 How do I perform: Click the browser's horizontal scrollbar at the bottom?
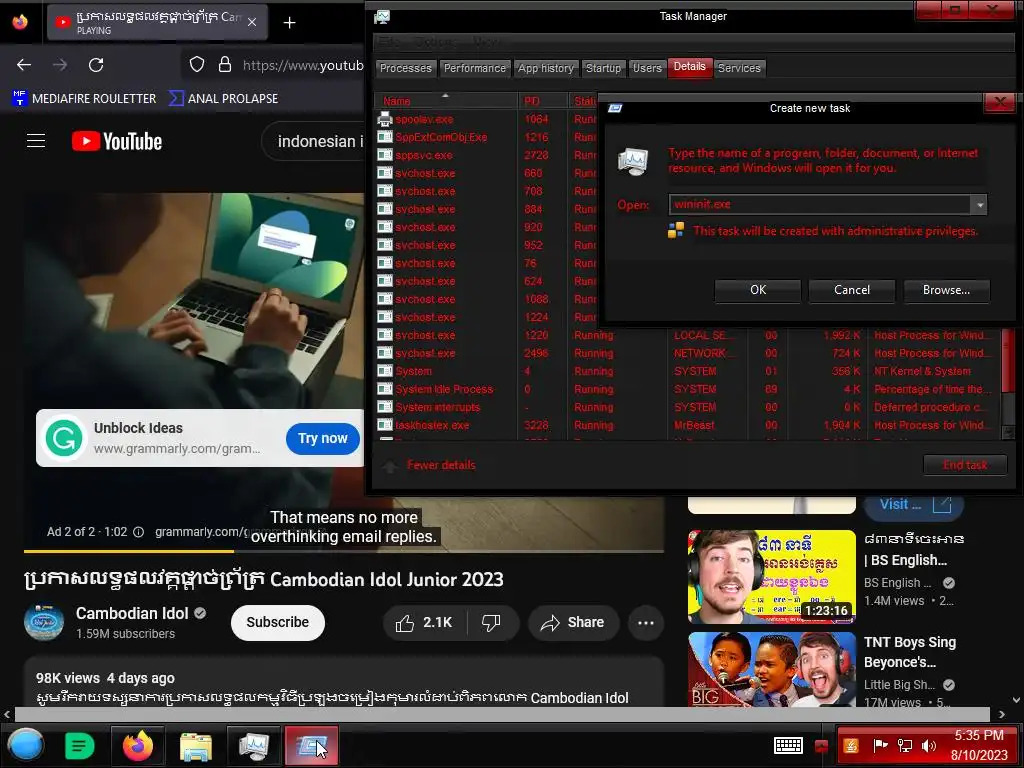pyautogui.click(x=503, y=714)
